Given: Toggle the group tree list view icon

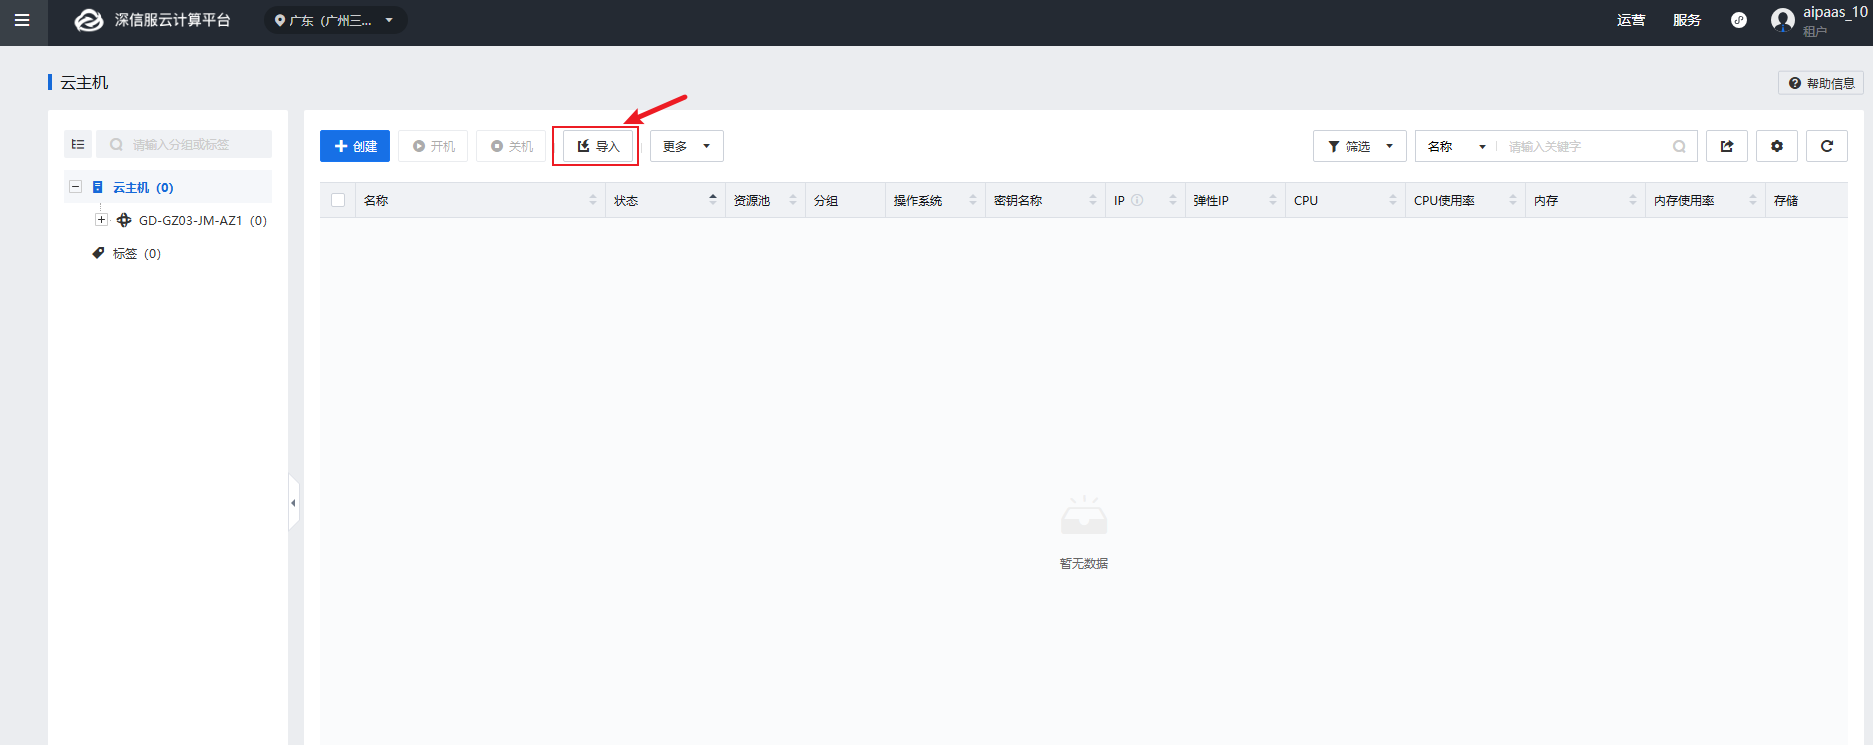Looking at the screenshot, I should [x=78, y=144].
